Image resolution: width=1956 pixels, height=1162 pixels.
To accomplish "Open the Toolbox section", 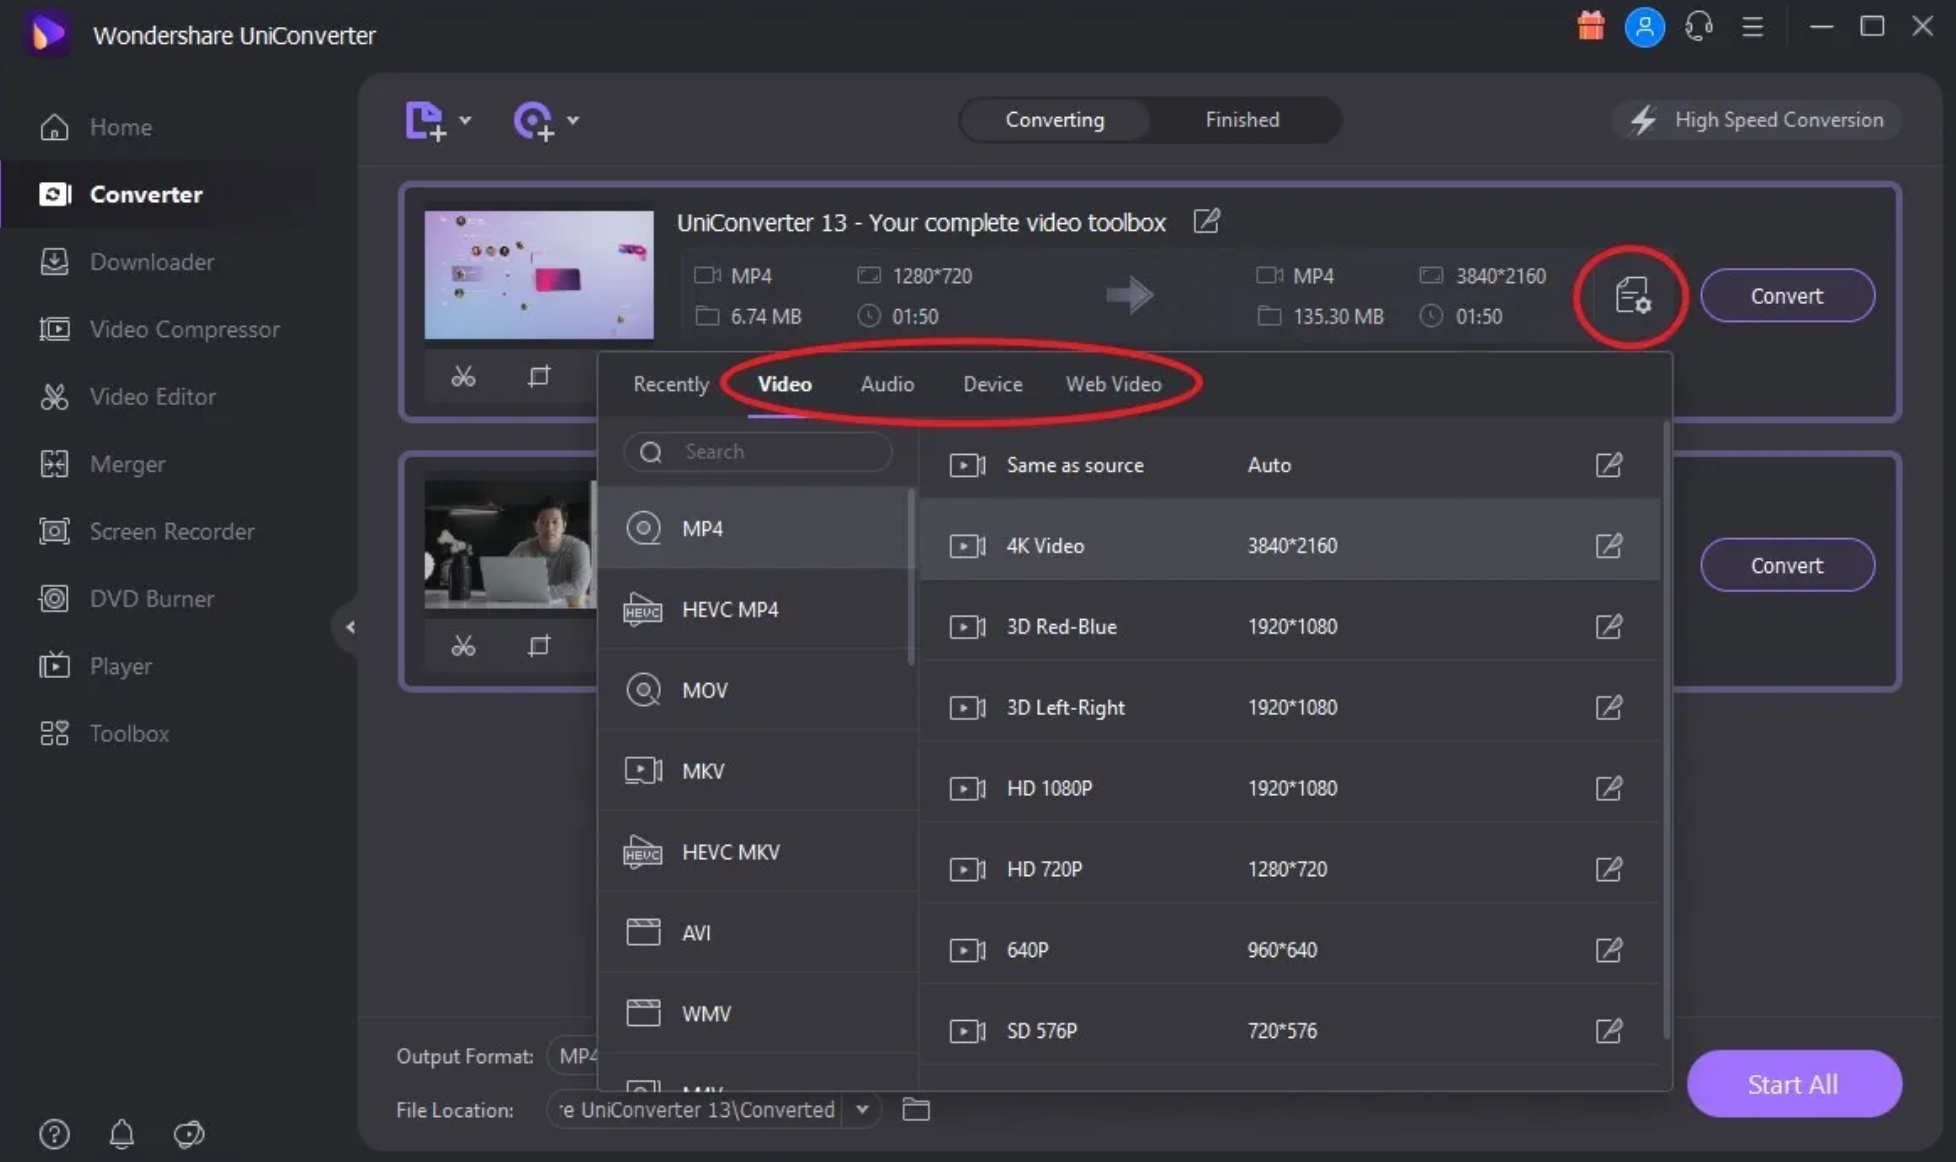I will click(x=105, y=733).
